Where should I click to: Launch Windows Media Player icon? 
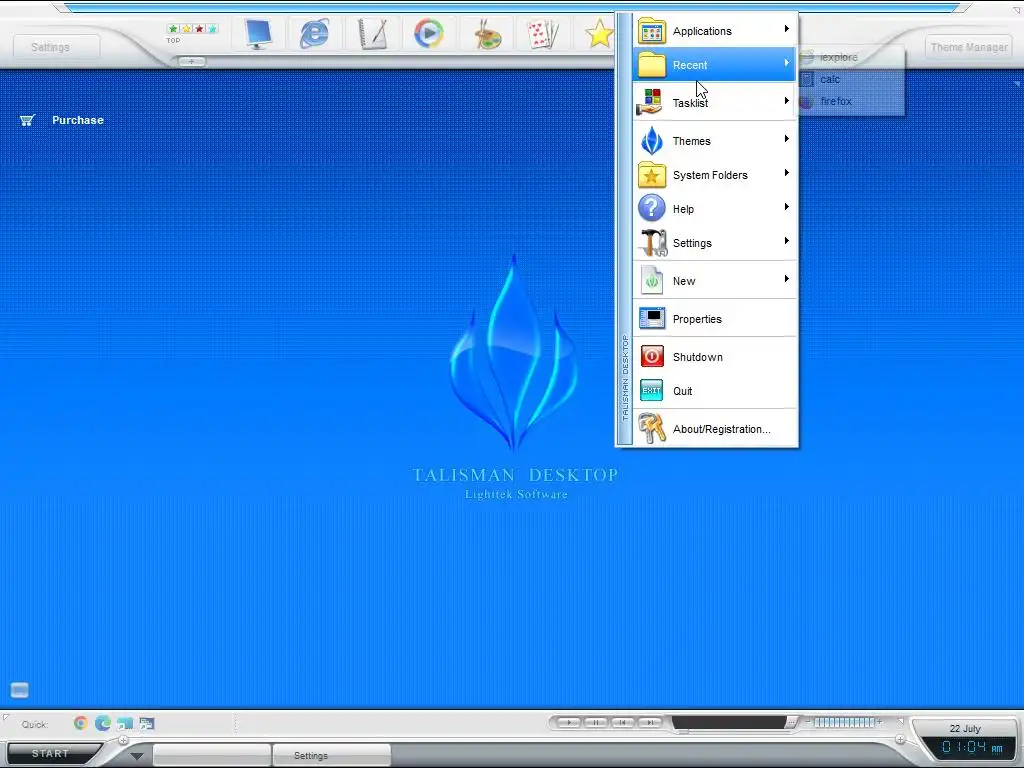tap(428, 33)
